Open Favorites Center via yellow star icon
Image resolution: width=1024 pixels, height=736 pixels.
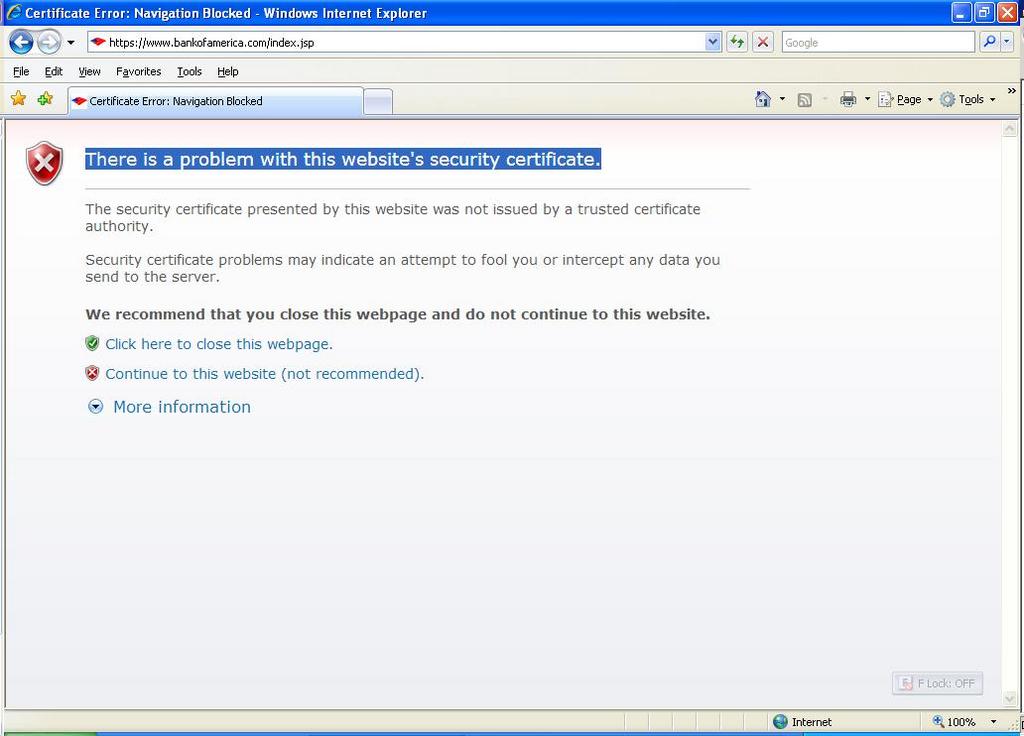click(18, 99)
